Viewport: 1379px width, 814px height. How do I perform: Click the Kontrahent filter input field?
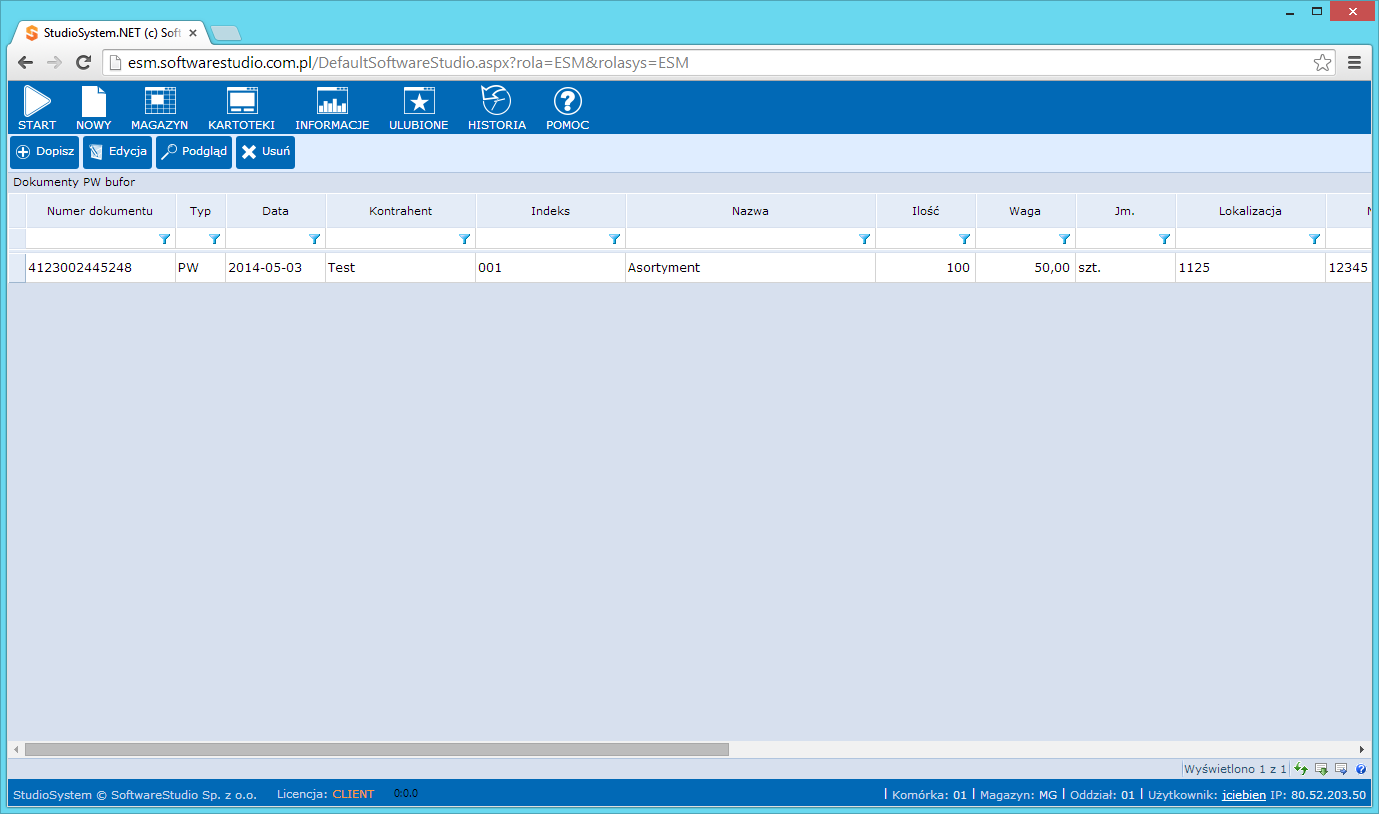point(392,239)
